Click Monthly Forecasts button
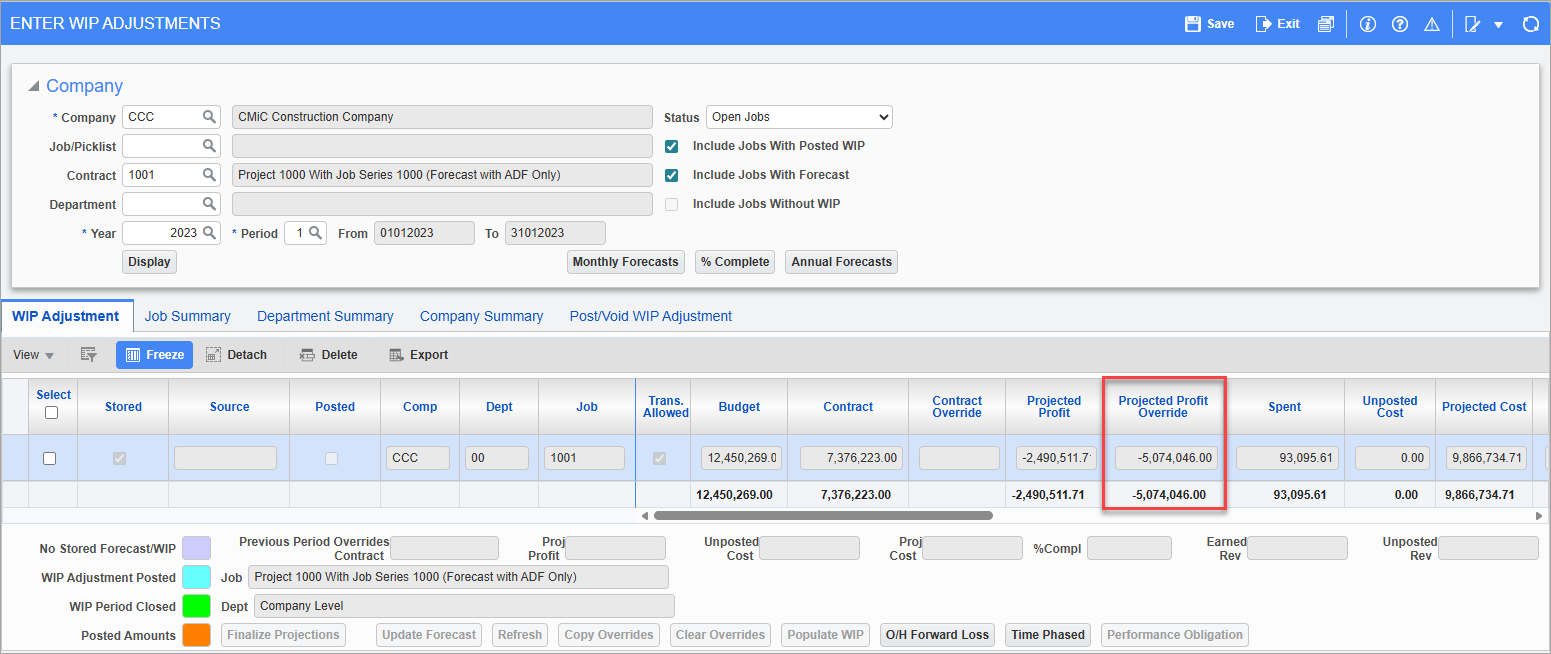1551x654 pixels. 625,262
